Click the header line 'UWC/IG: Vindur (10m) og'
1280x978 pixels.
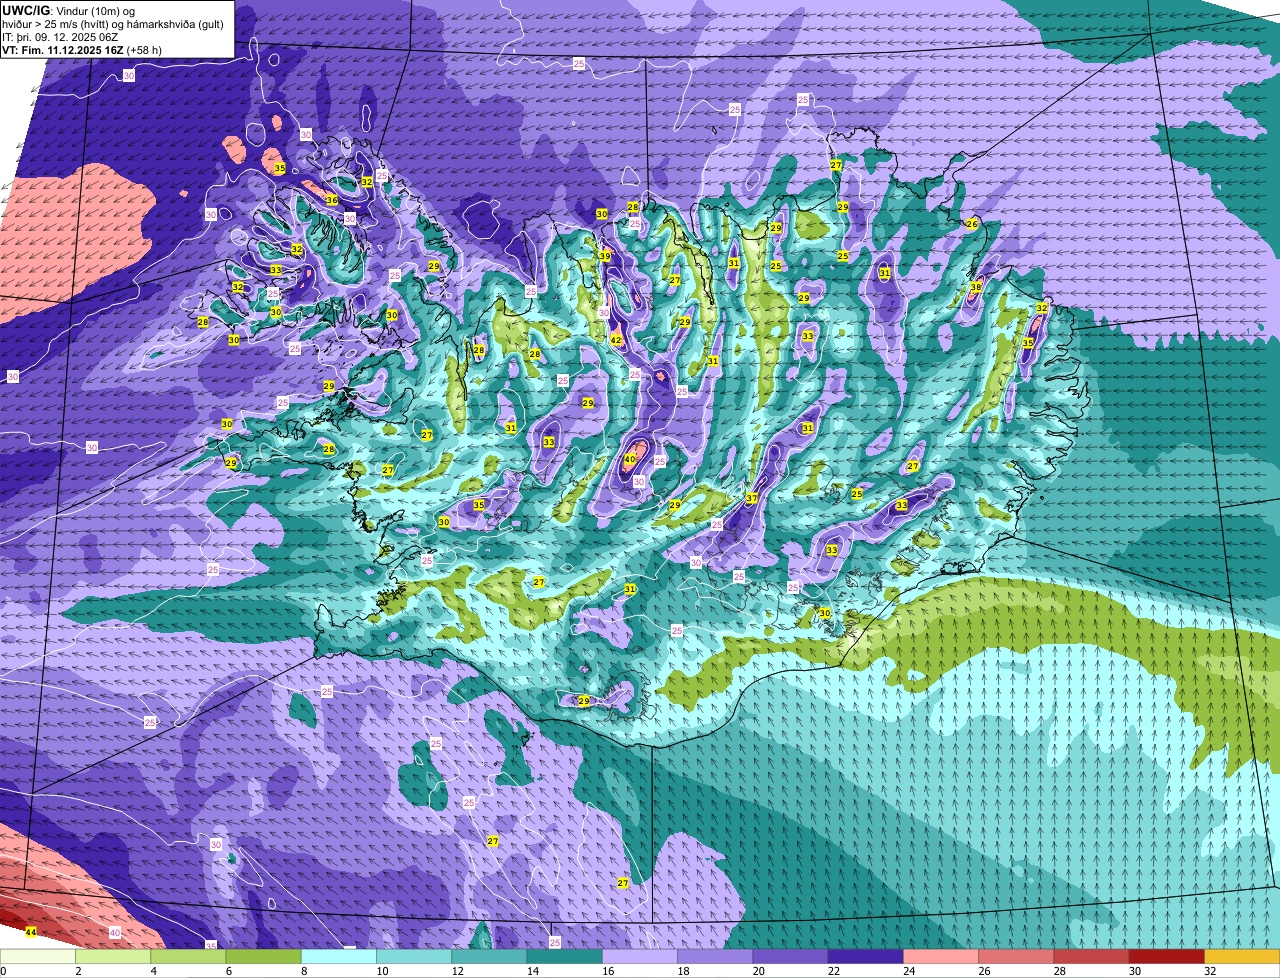tap(69, 11)
